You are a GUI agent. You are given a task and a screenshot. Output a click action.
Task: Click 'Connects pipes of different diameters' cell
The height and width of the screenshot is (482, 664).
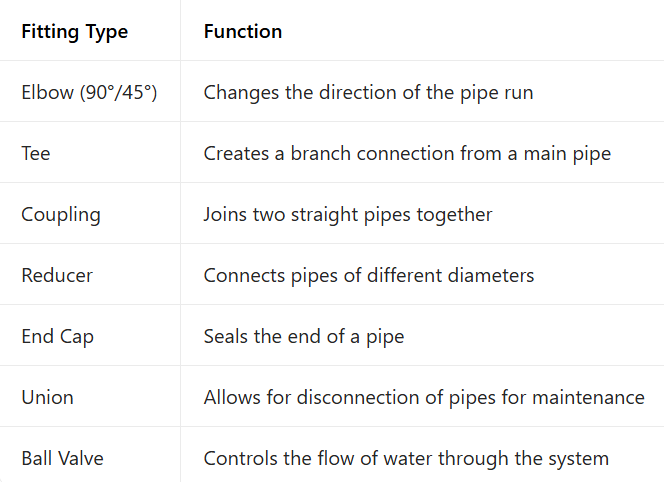click(369, 276)
